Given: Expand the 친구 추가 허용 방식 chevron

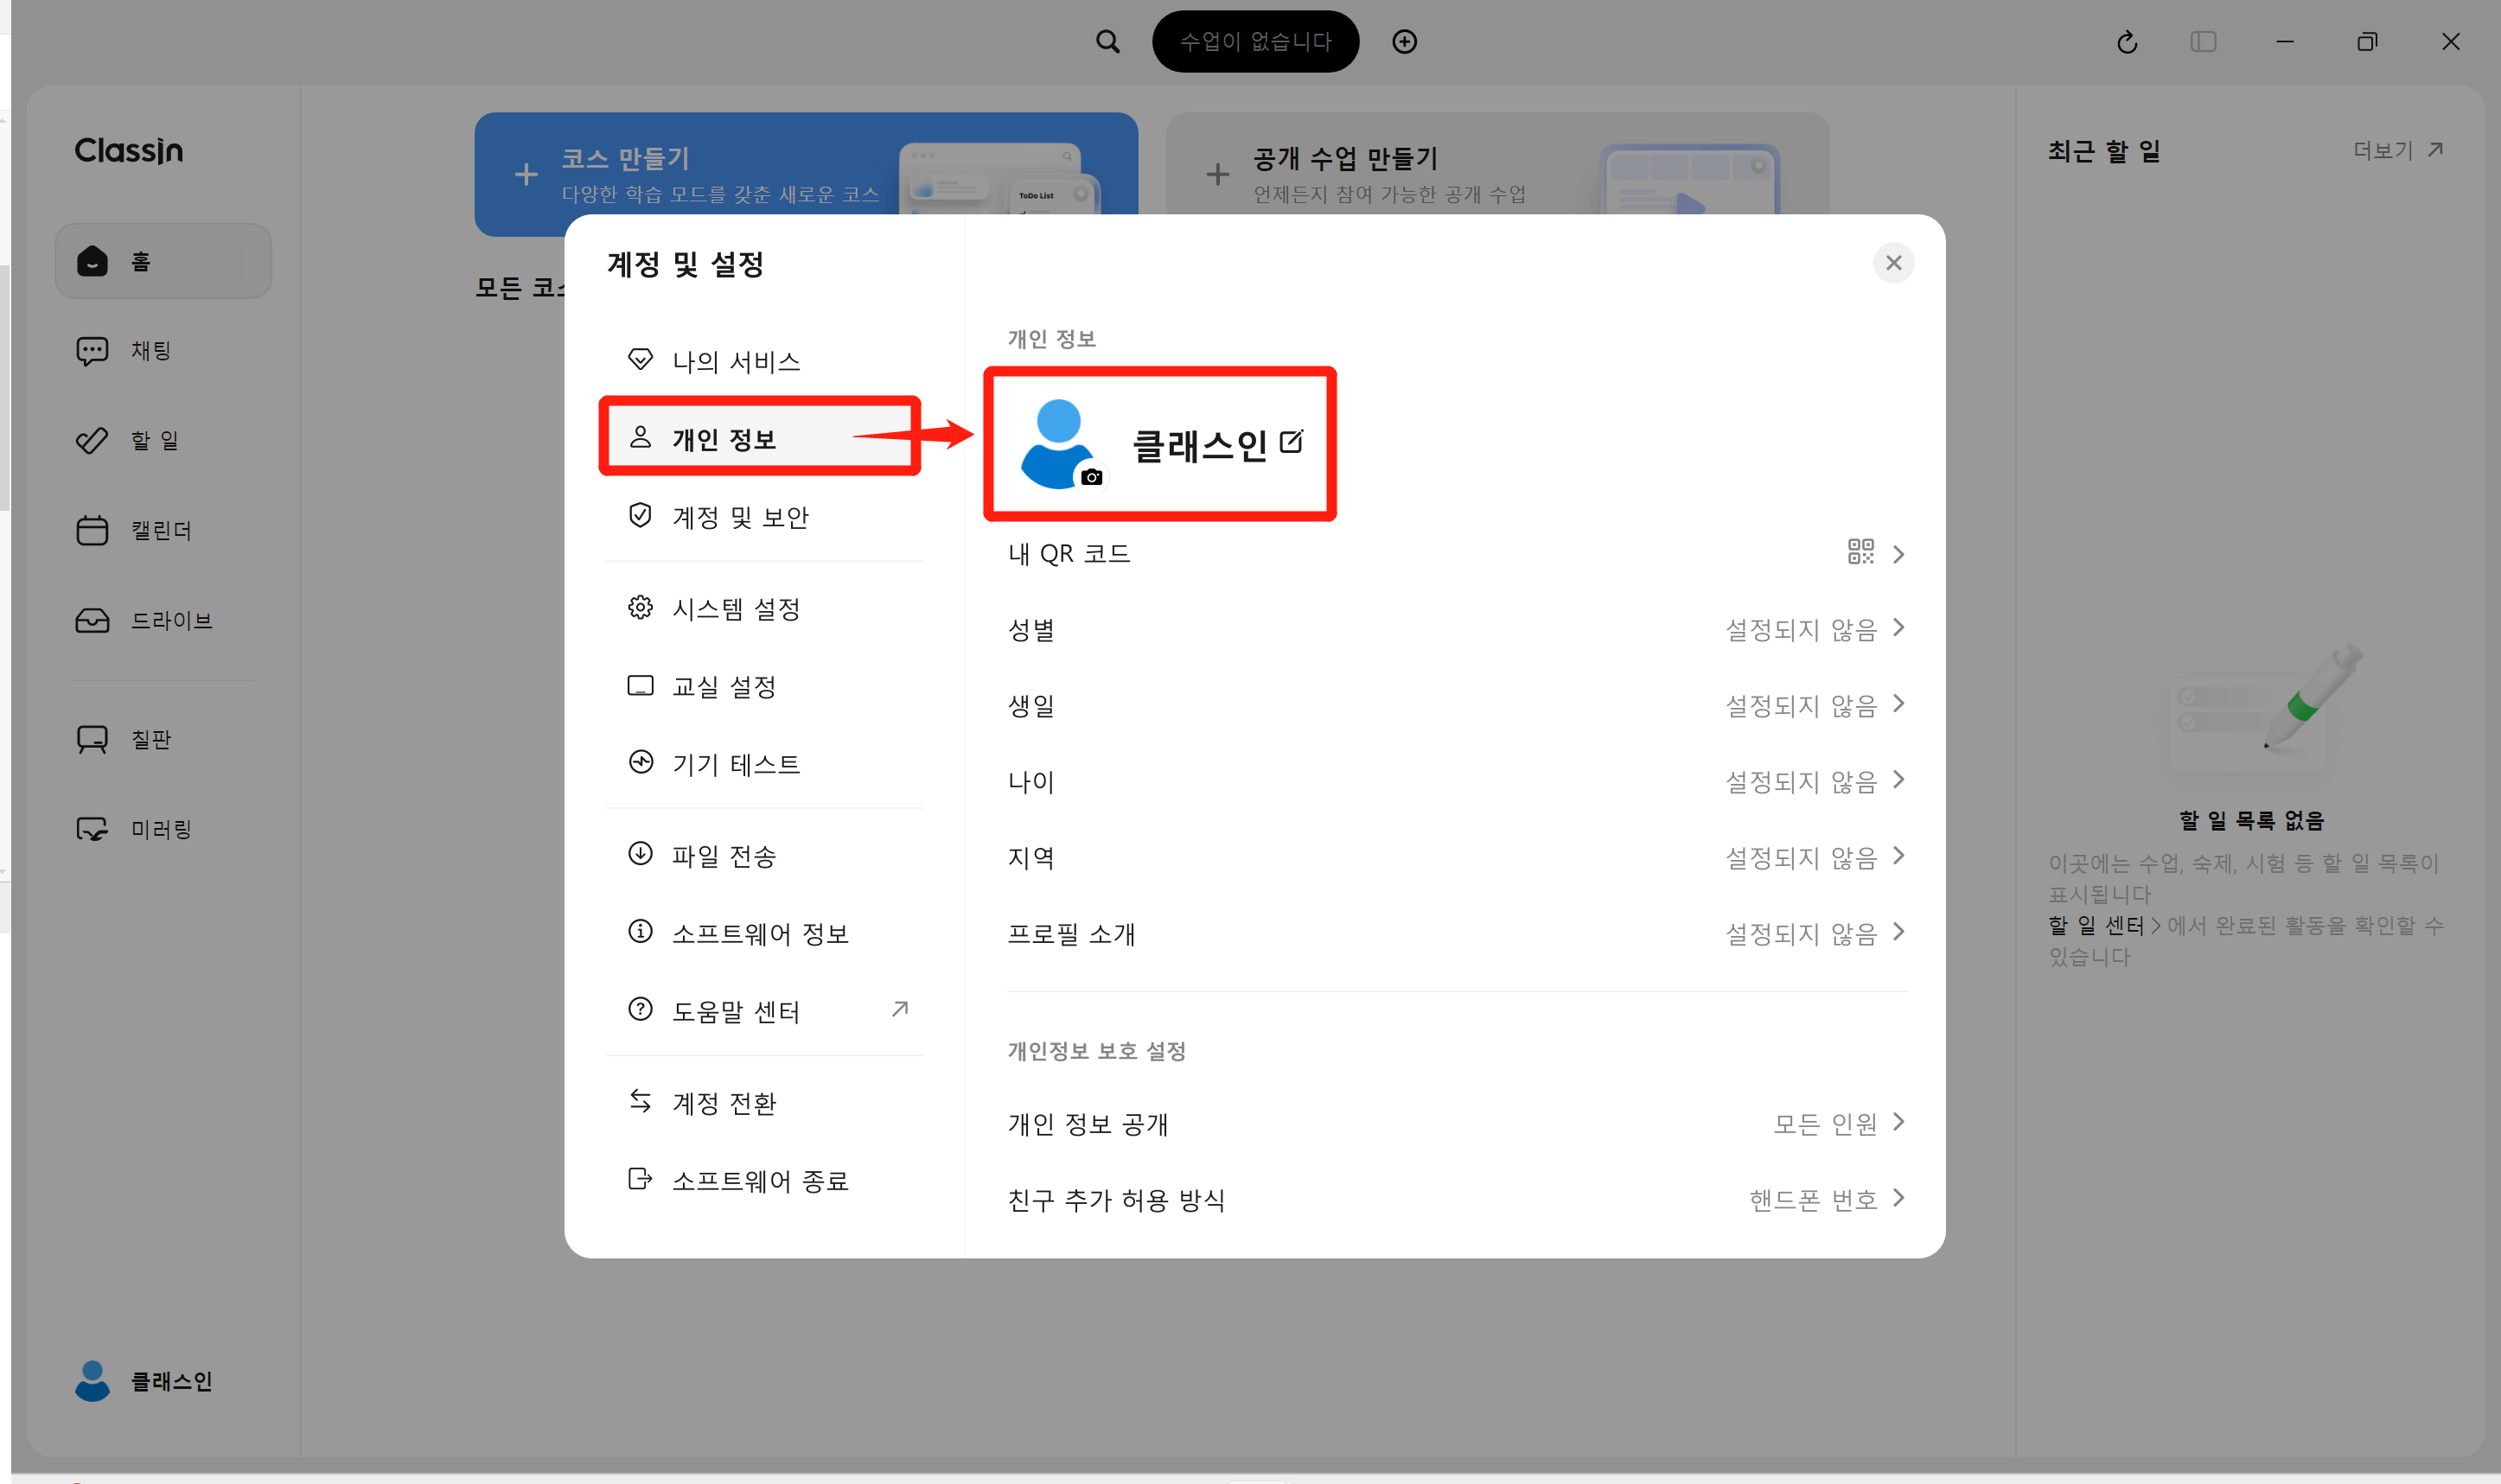Looking at the screenshot, I should point(1898,1198).
